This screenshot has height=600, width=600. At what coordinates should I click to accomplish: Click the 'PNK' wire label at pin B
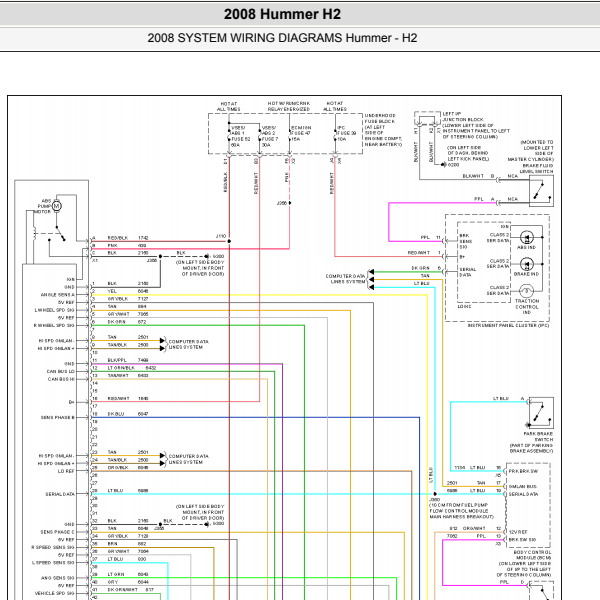tap(113, 246)
